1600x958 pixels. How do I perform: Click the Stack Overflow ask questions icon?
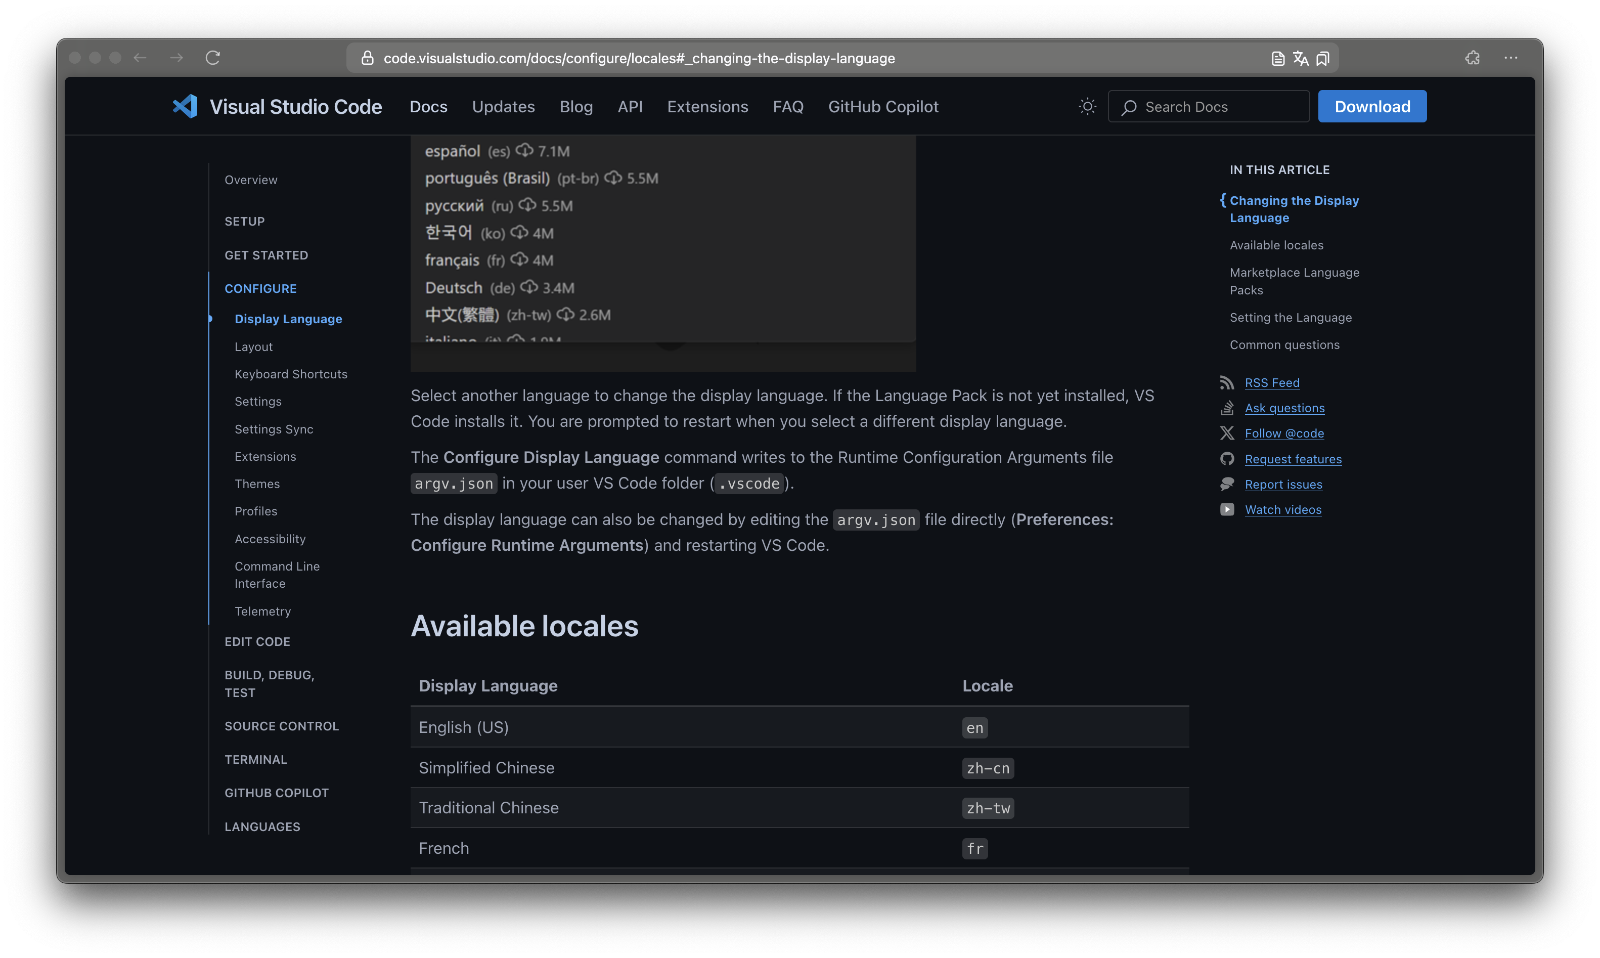pyautogui.click(x=1227, y=408)
